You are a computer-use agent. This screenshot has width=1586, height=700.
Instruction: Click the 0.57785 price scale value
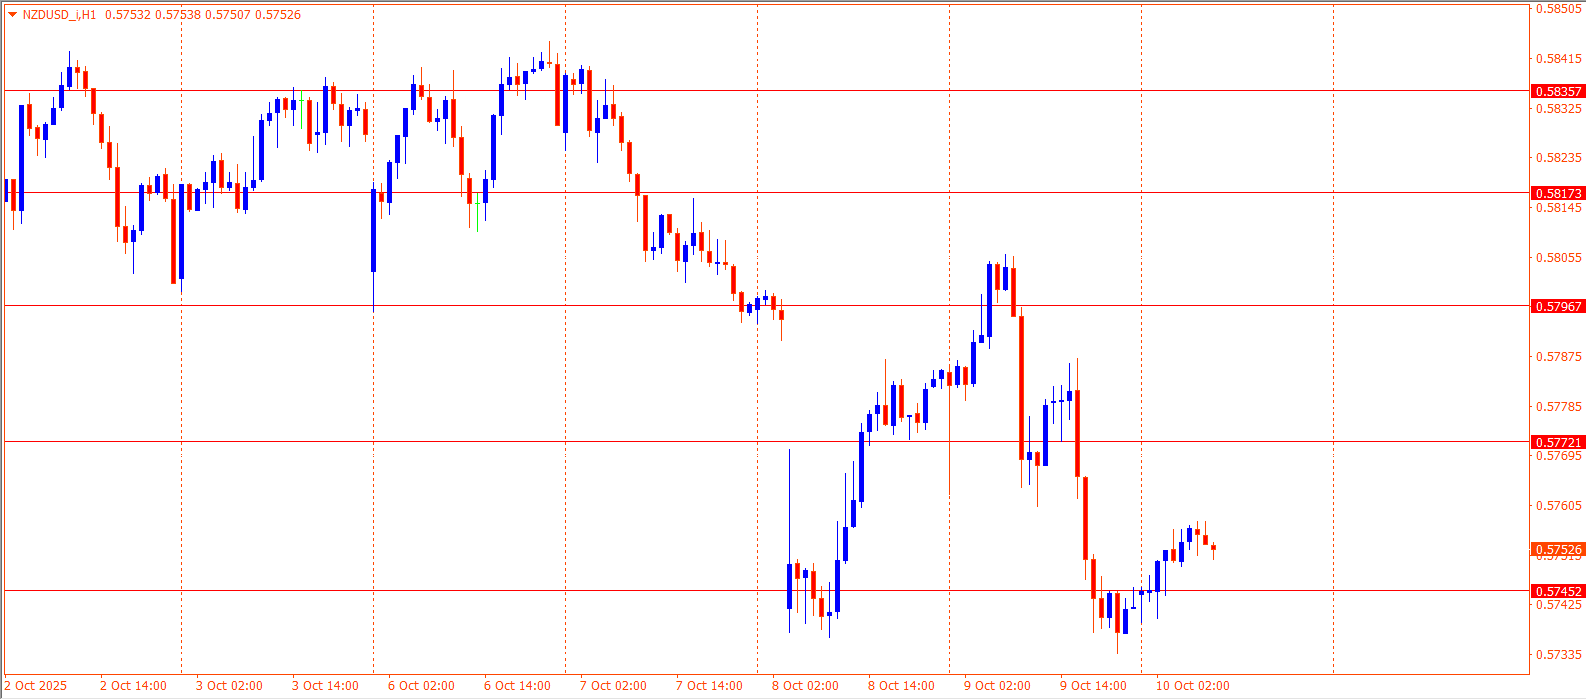click(x=1558, y=407)
